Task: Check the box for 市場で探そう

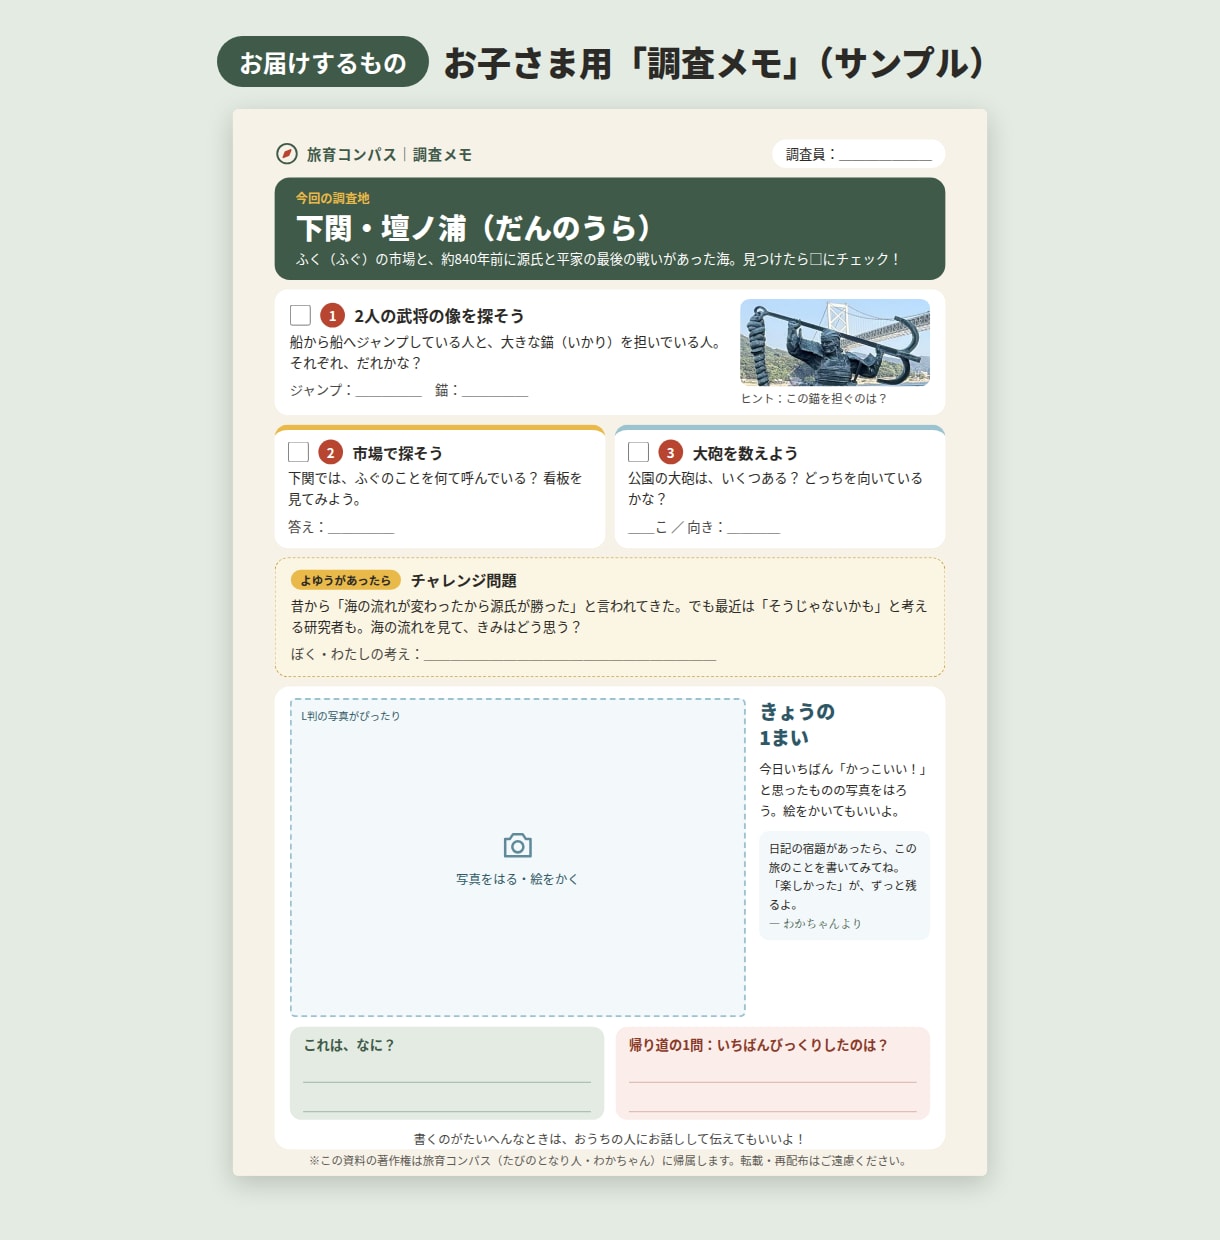Action: 298,452
